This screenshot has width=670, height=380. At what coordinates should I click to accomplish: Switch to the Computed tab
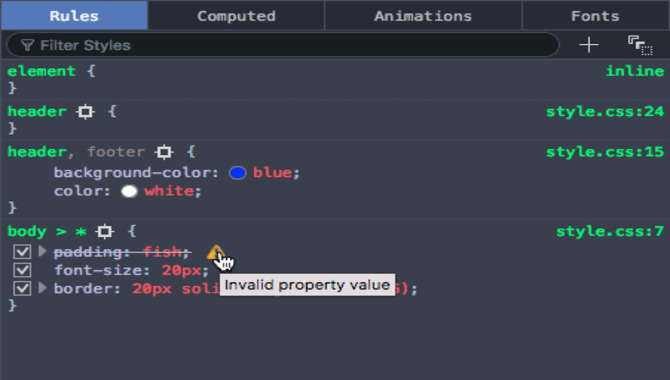[236, 16]
